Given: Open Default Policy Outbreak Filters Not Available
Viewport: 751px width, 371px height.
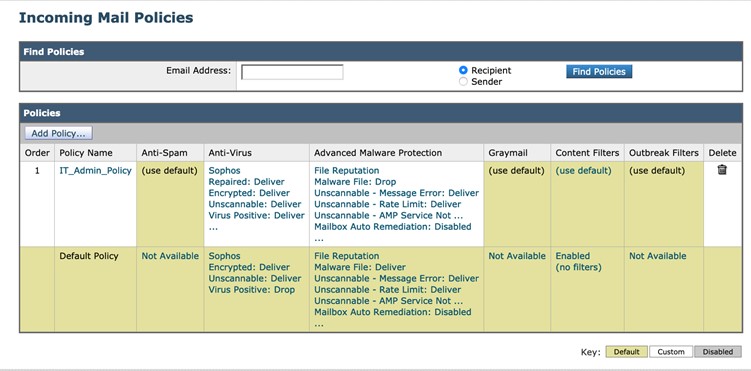Looking at the screenshot, I should pyautogui.click(x=658, y=256).
